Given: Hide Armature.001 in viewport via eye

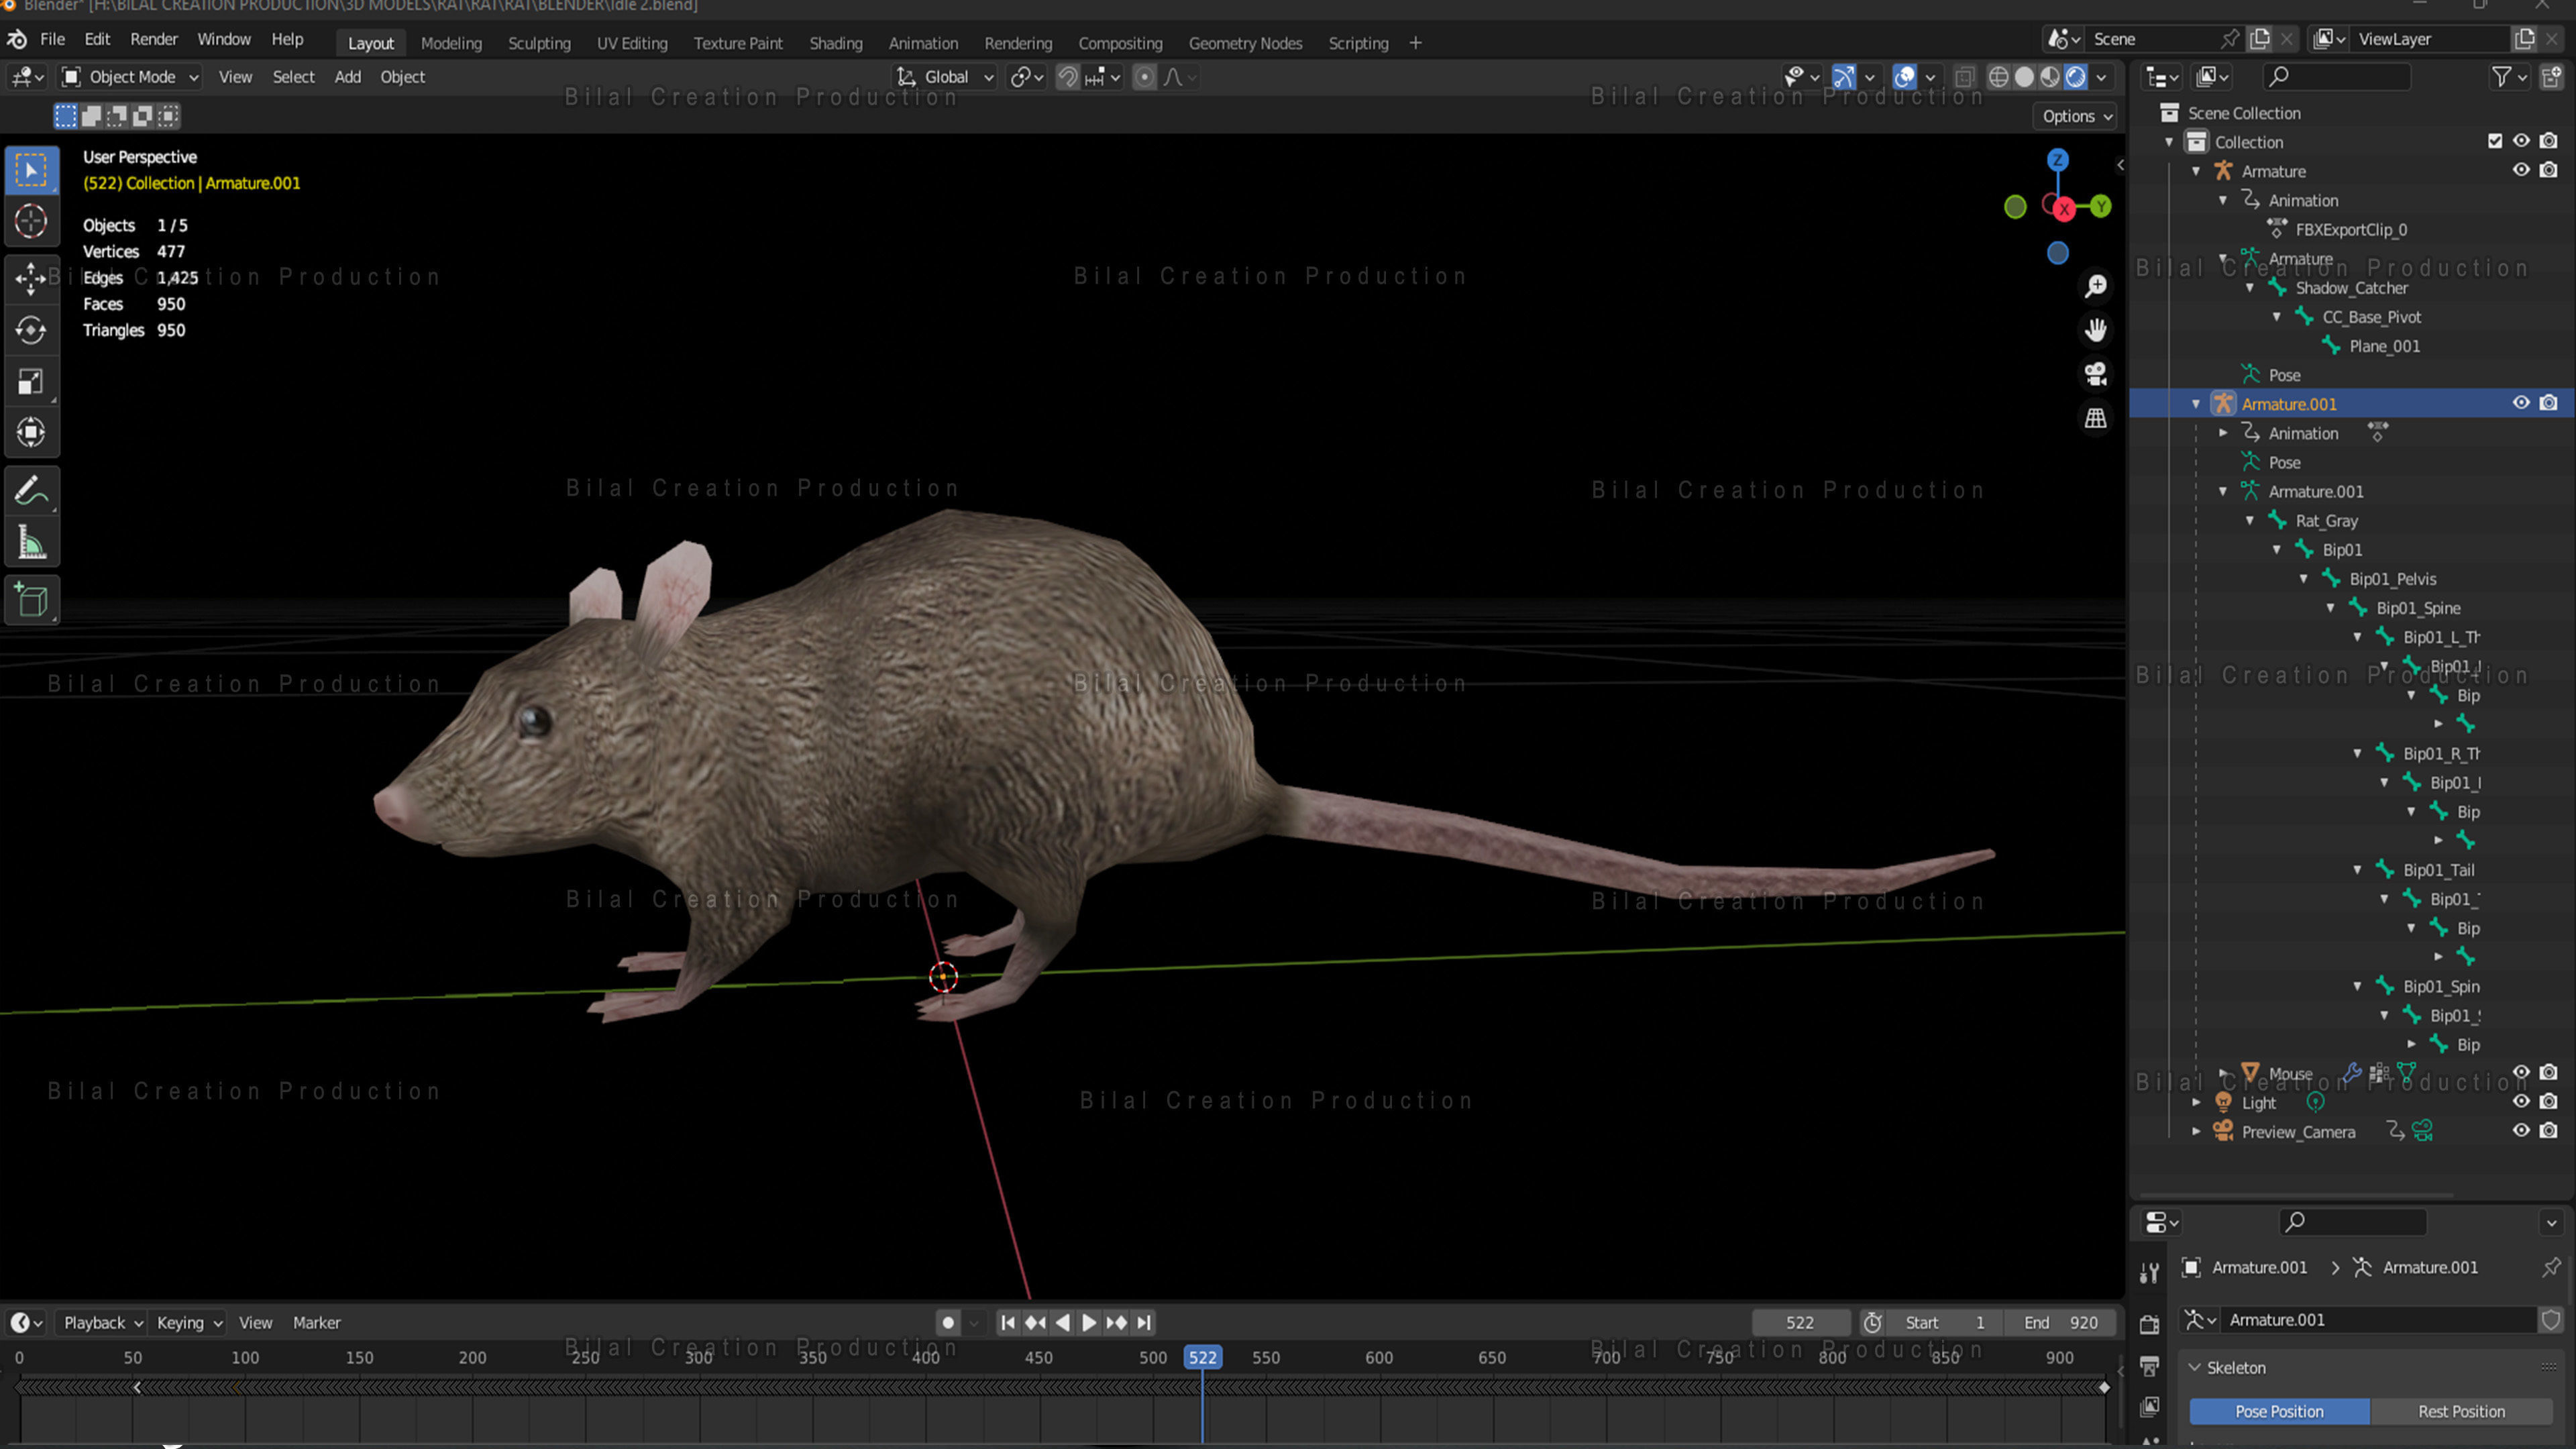Looking at the screenshot, I should [2521, 403].
